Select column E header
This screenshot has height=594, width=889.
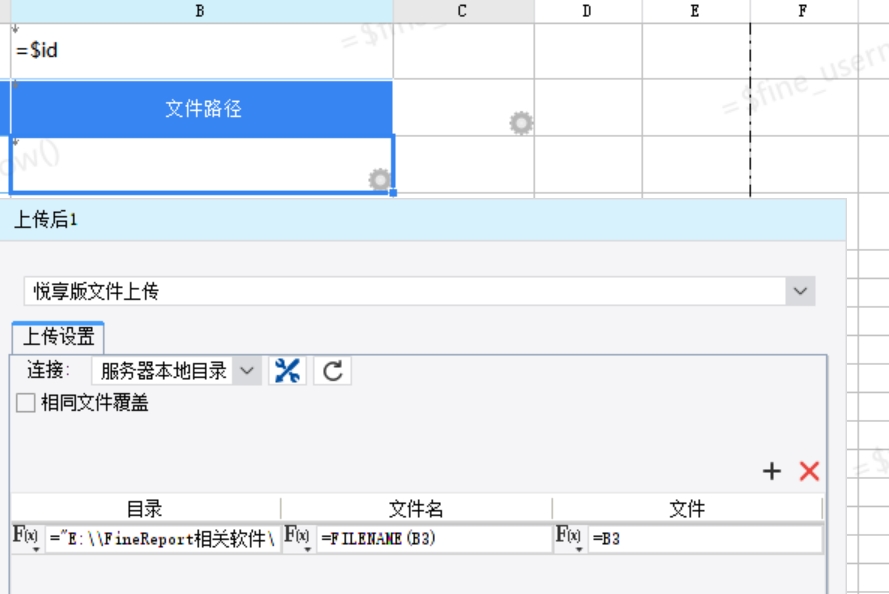pyautogui.click(x=695, y=11)
